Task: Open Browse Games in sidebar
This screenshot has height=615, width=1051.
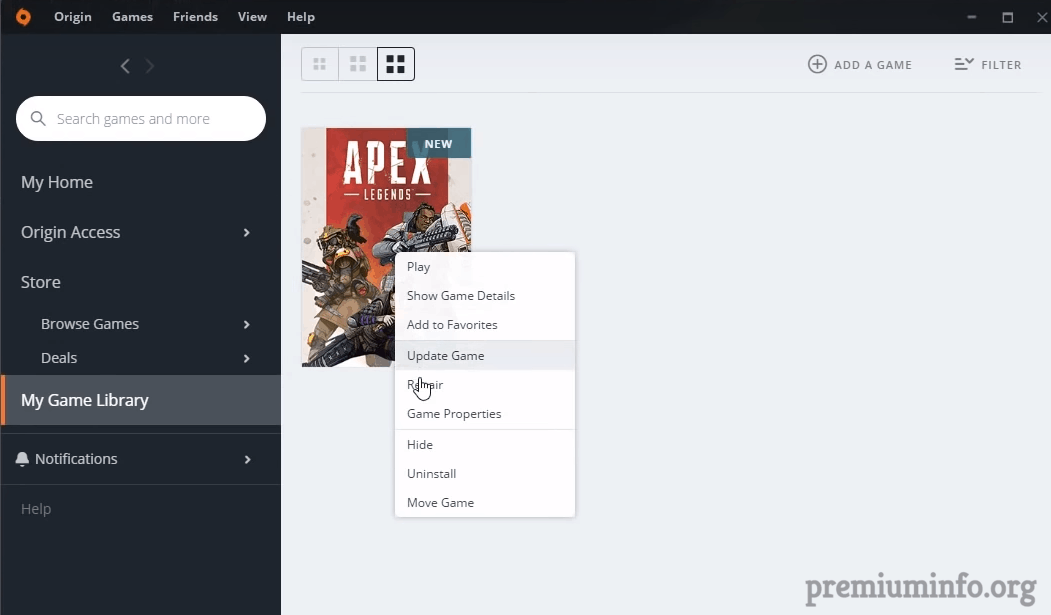Action: click(90, 324)
